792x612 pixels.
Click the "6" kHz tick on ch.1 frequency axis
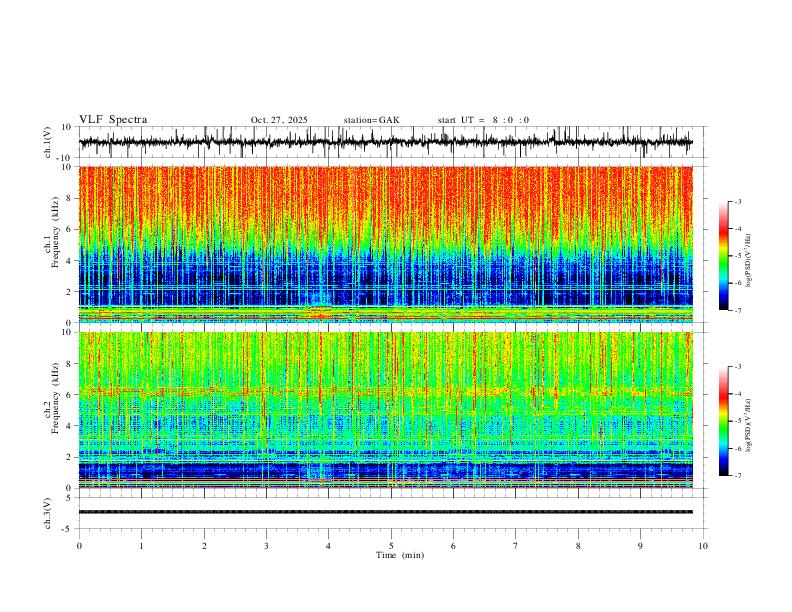(70, 229)
